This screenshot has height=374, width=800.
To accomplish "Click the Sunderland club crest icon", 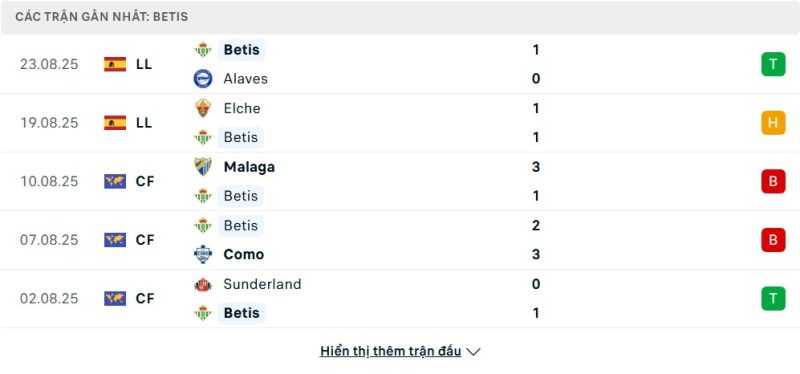I will point(203,284).
